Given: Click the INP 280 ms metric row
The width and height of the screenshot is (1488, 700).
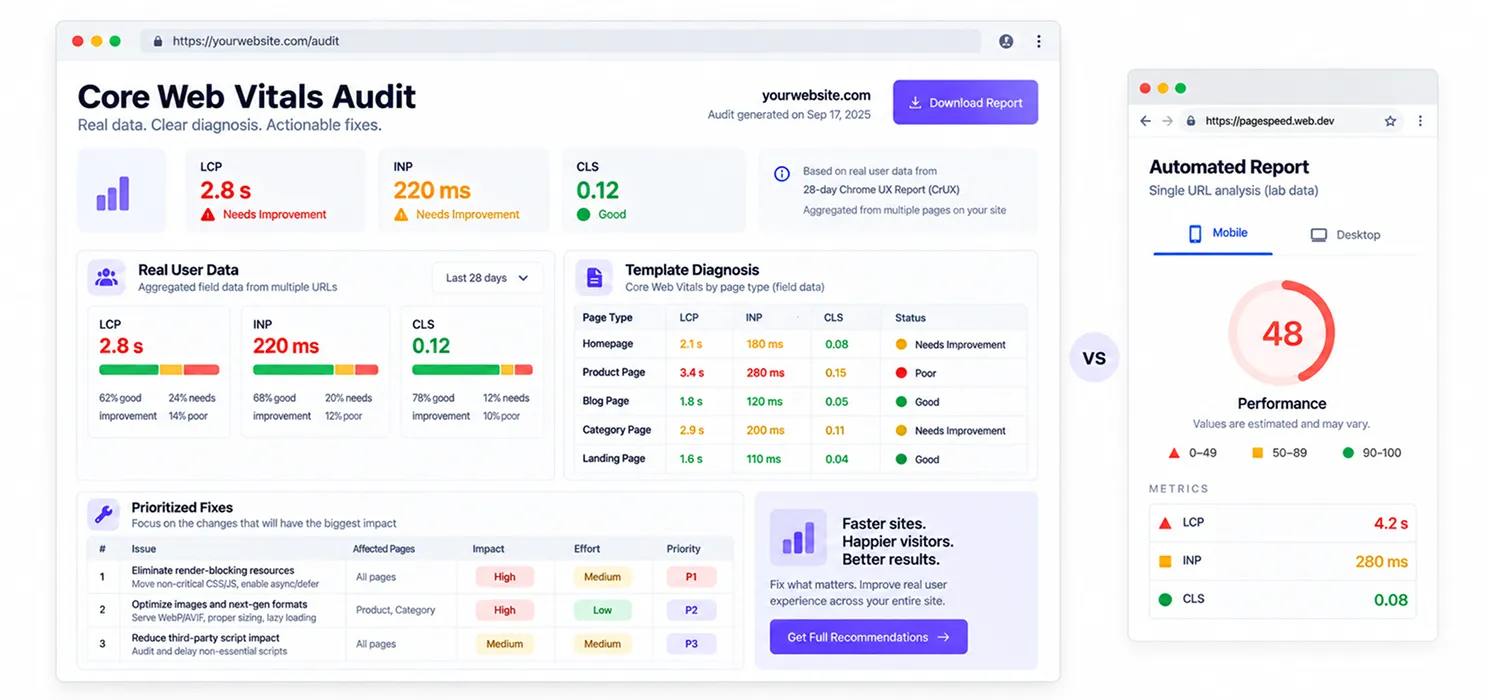Looking at the screenshot, I should click(1283, 561).
